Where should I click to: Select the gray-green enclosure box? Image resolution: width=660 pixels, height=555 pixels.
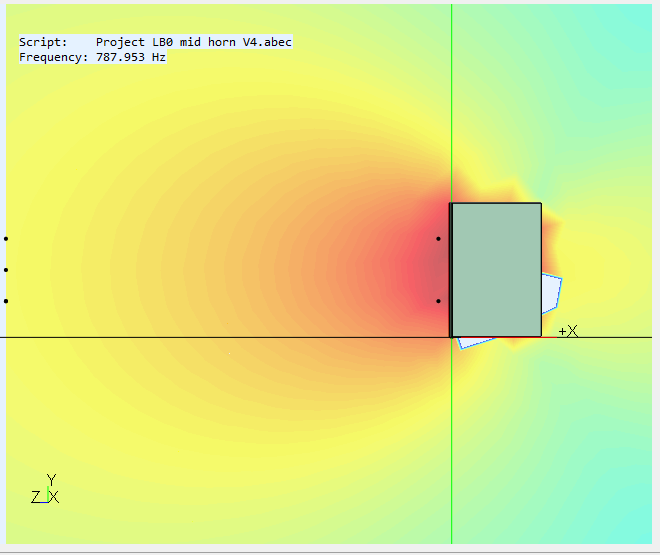496,270
